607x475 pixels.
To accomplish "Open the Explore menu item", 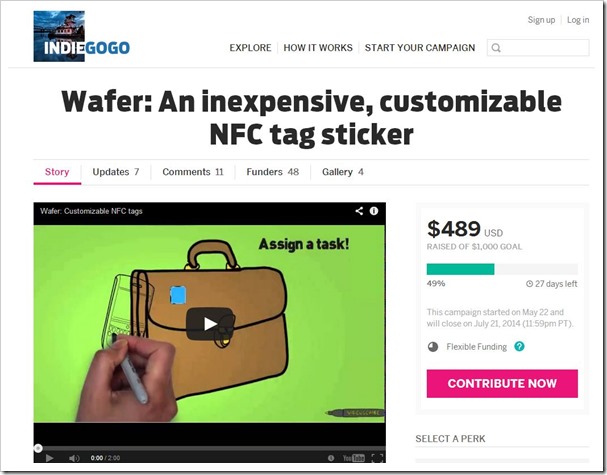I will point(250,48).
